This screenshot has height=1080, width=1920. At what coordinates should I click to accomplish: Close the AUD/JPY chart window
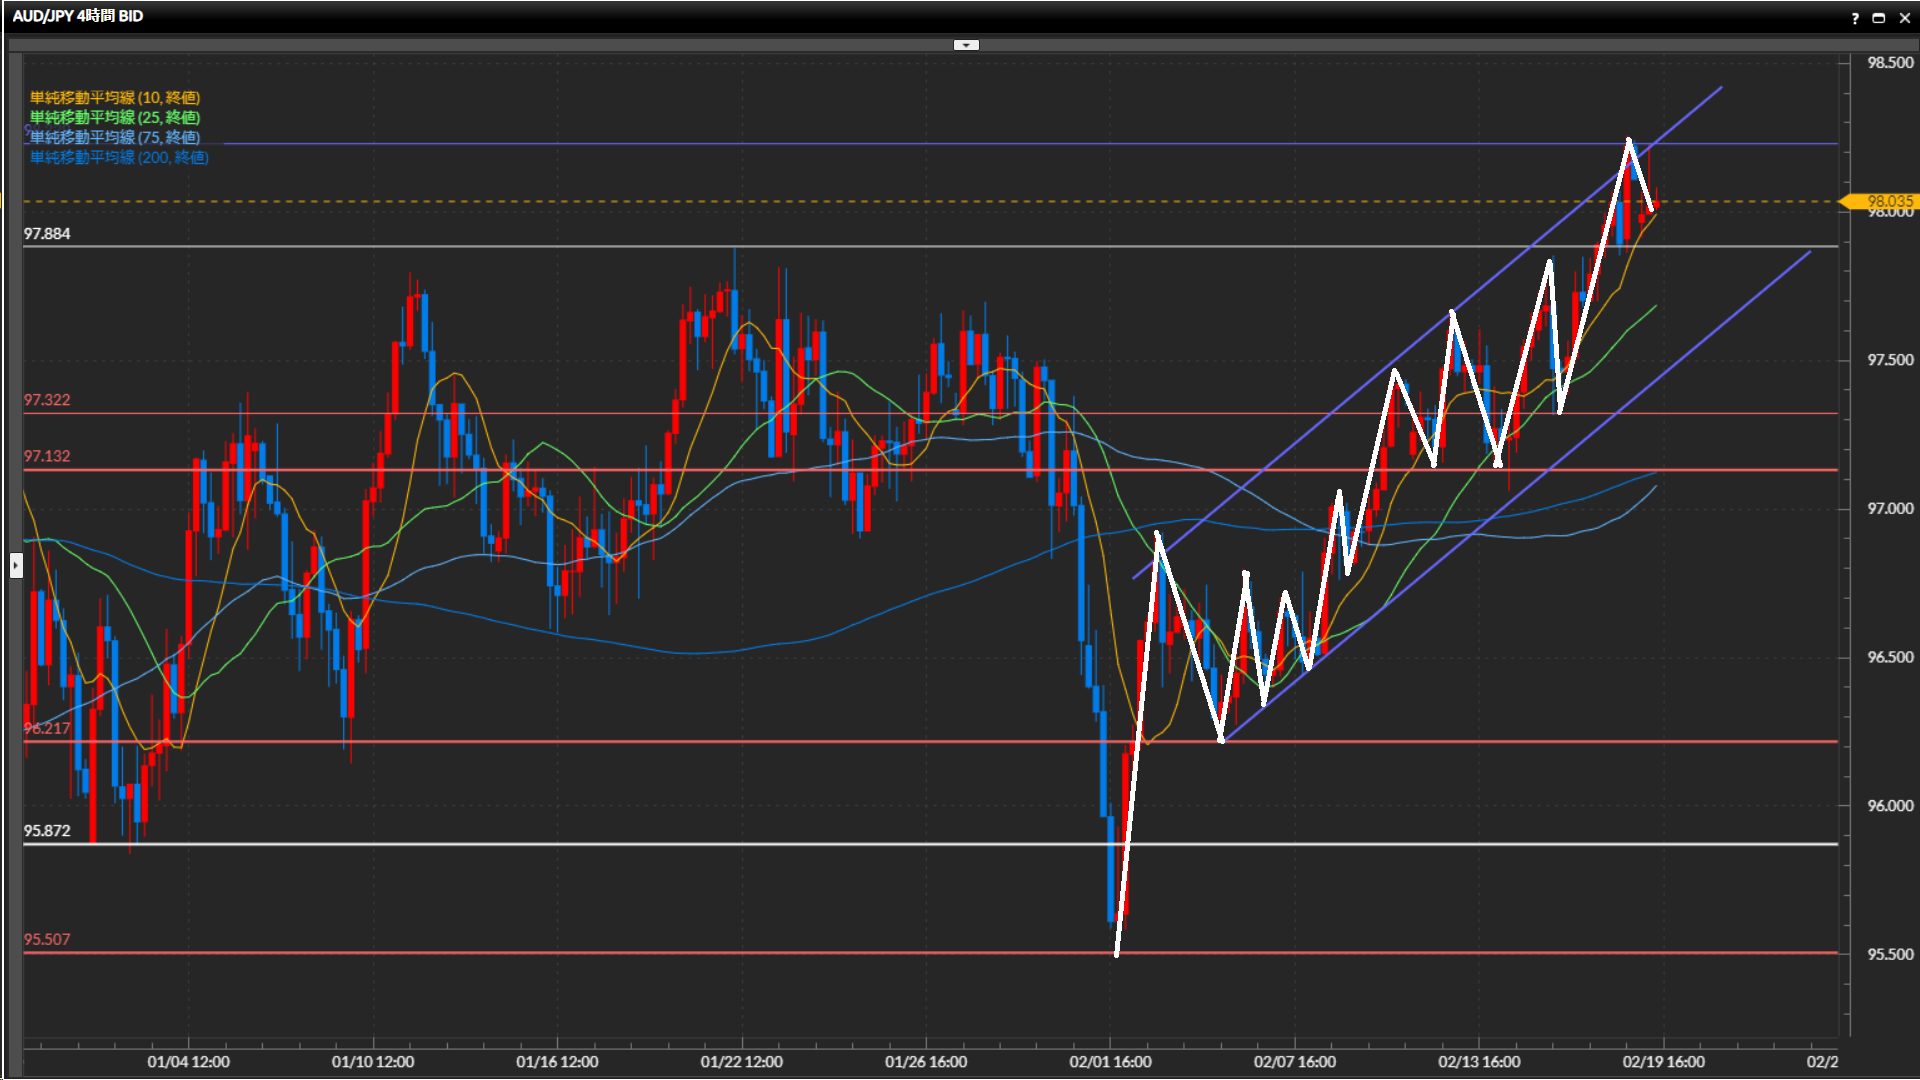click(1904, 18)
